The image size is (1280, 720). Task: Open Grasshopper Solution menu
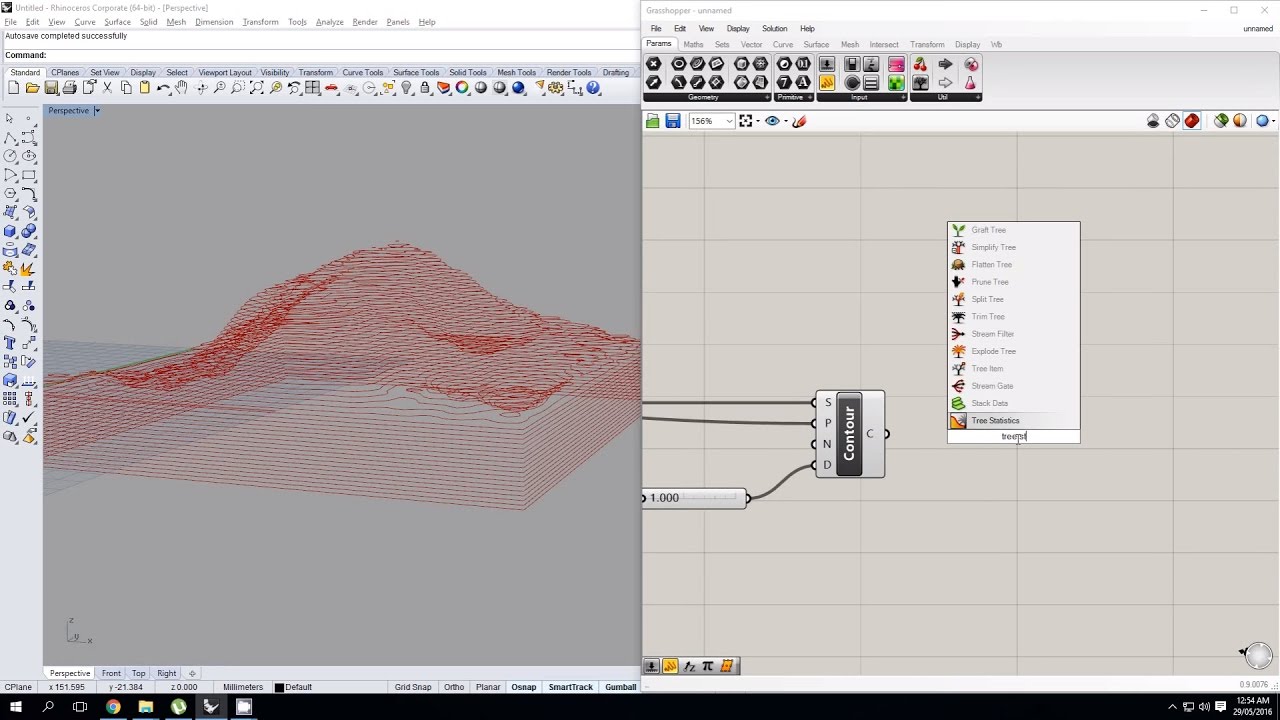click(x=774, y=28)
